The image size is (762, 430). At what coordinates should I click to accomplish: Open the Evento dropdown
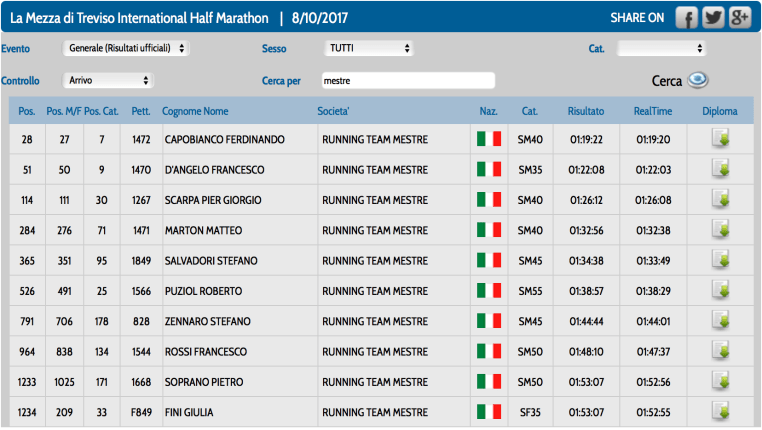(126, 48)
